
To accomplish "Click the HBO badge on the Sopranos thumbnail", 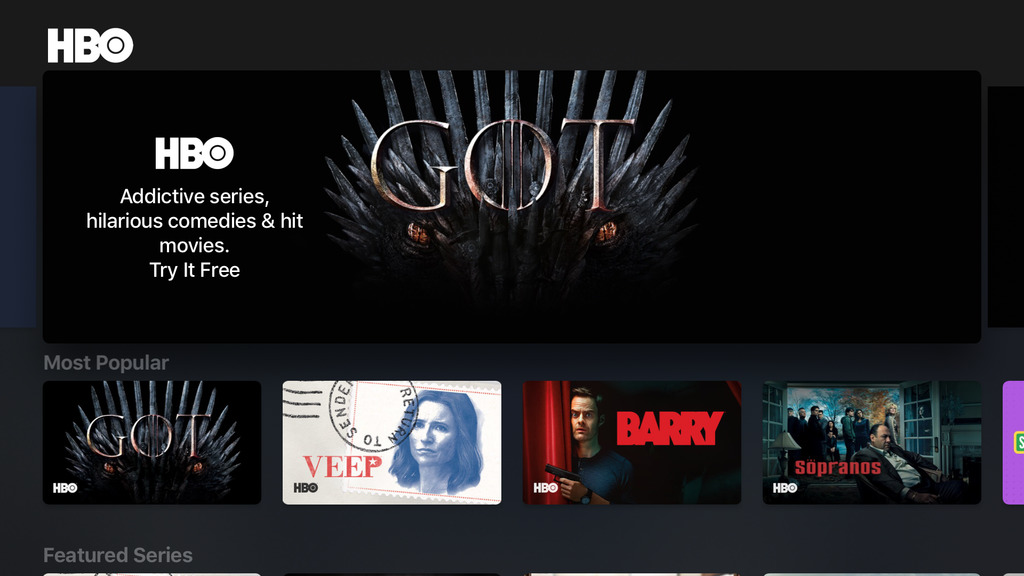I will (785, 488).
